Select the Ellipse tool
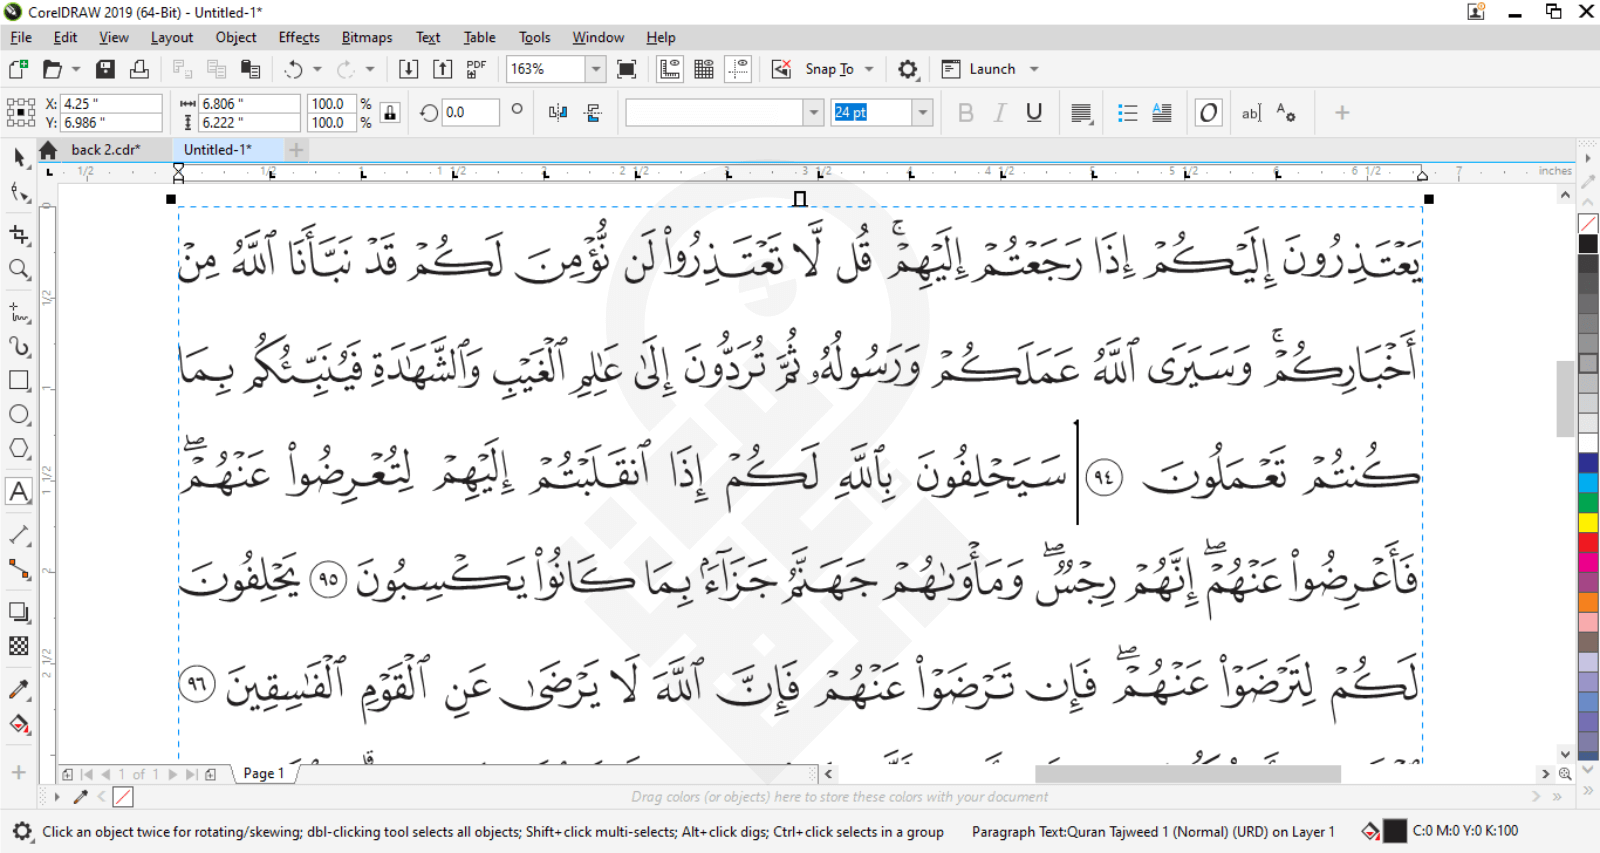Screen dimensions: 1600x853 tap(19, 415)
